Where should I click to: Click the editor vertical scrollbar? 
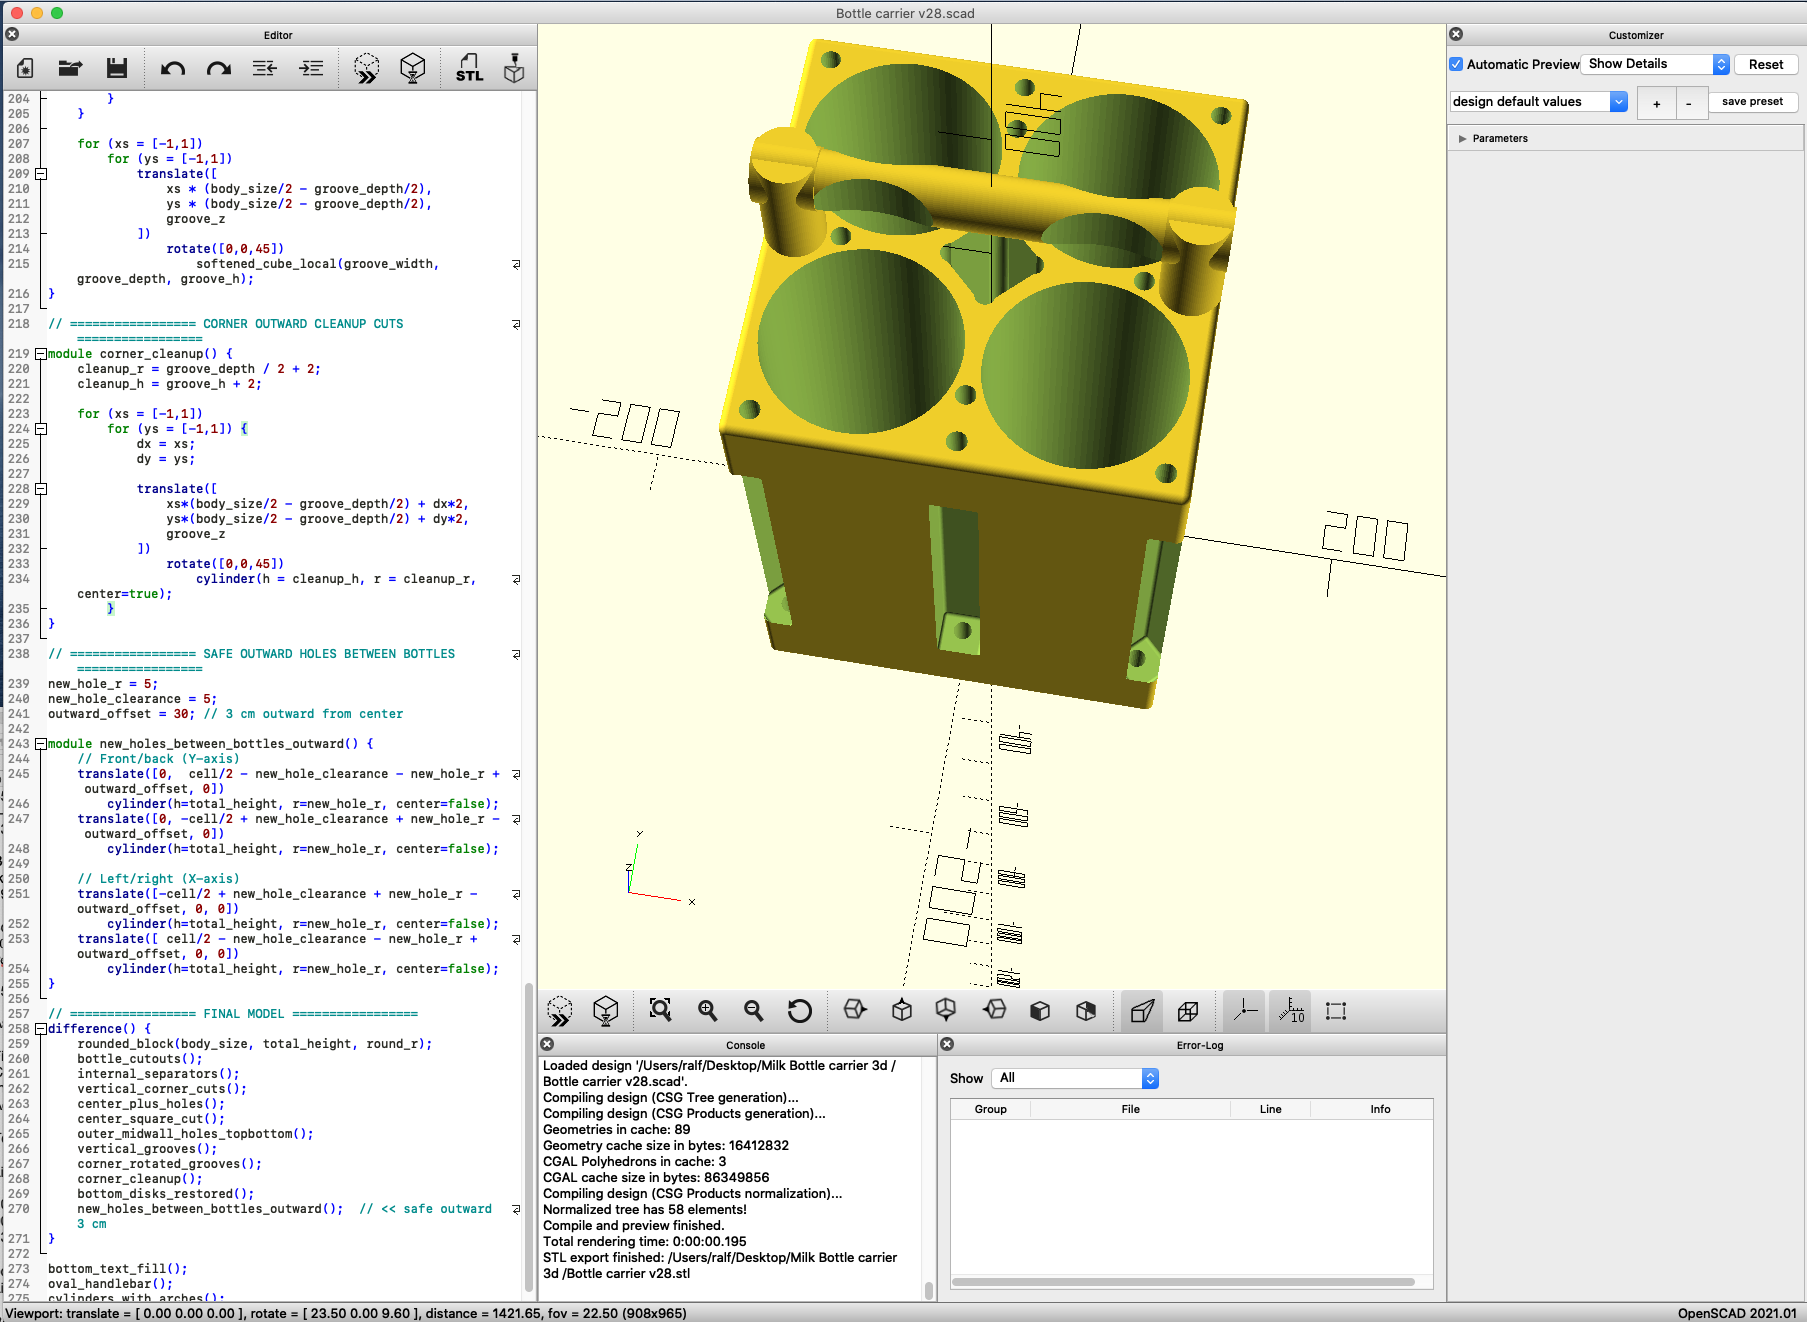529,1135
